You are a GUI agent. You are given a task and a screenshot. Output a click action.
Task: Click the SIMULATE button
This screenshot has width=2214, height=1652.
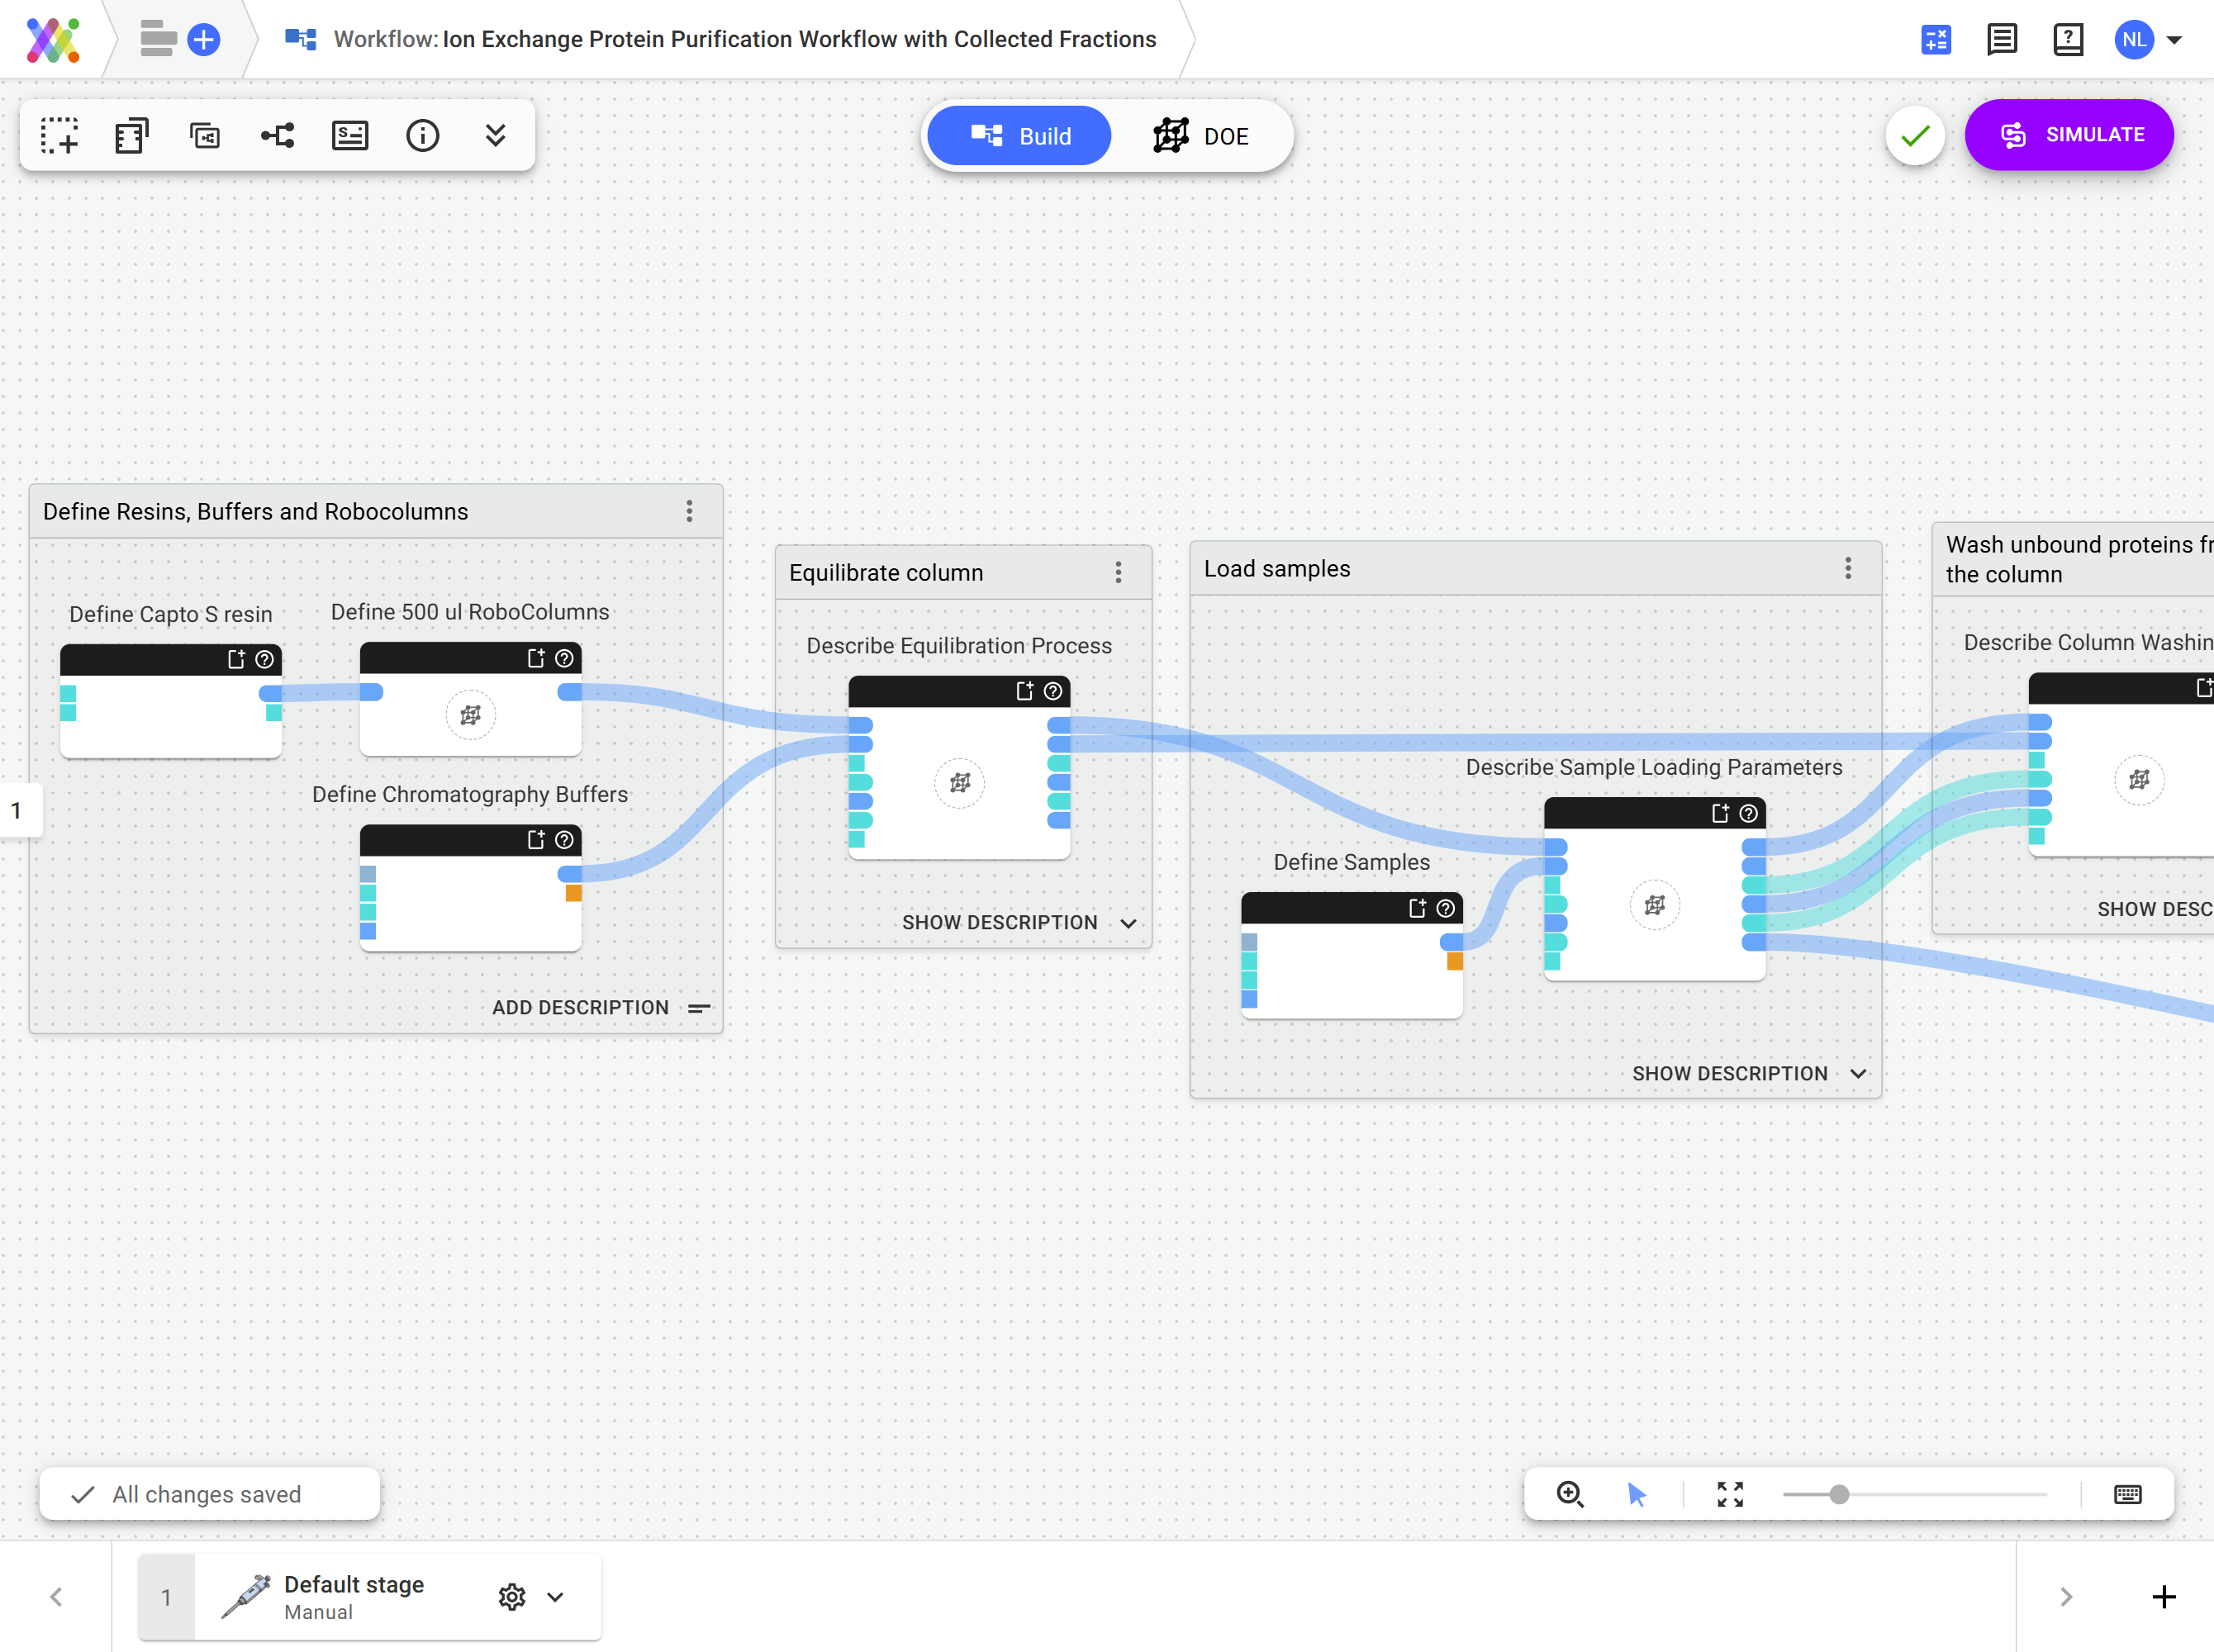coord(2069,135)
